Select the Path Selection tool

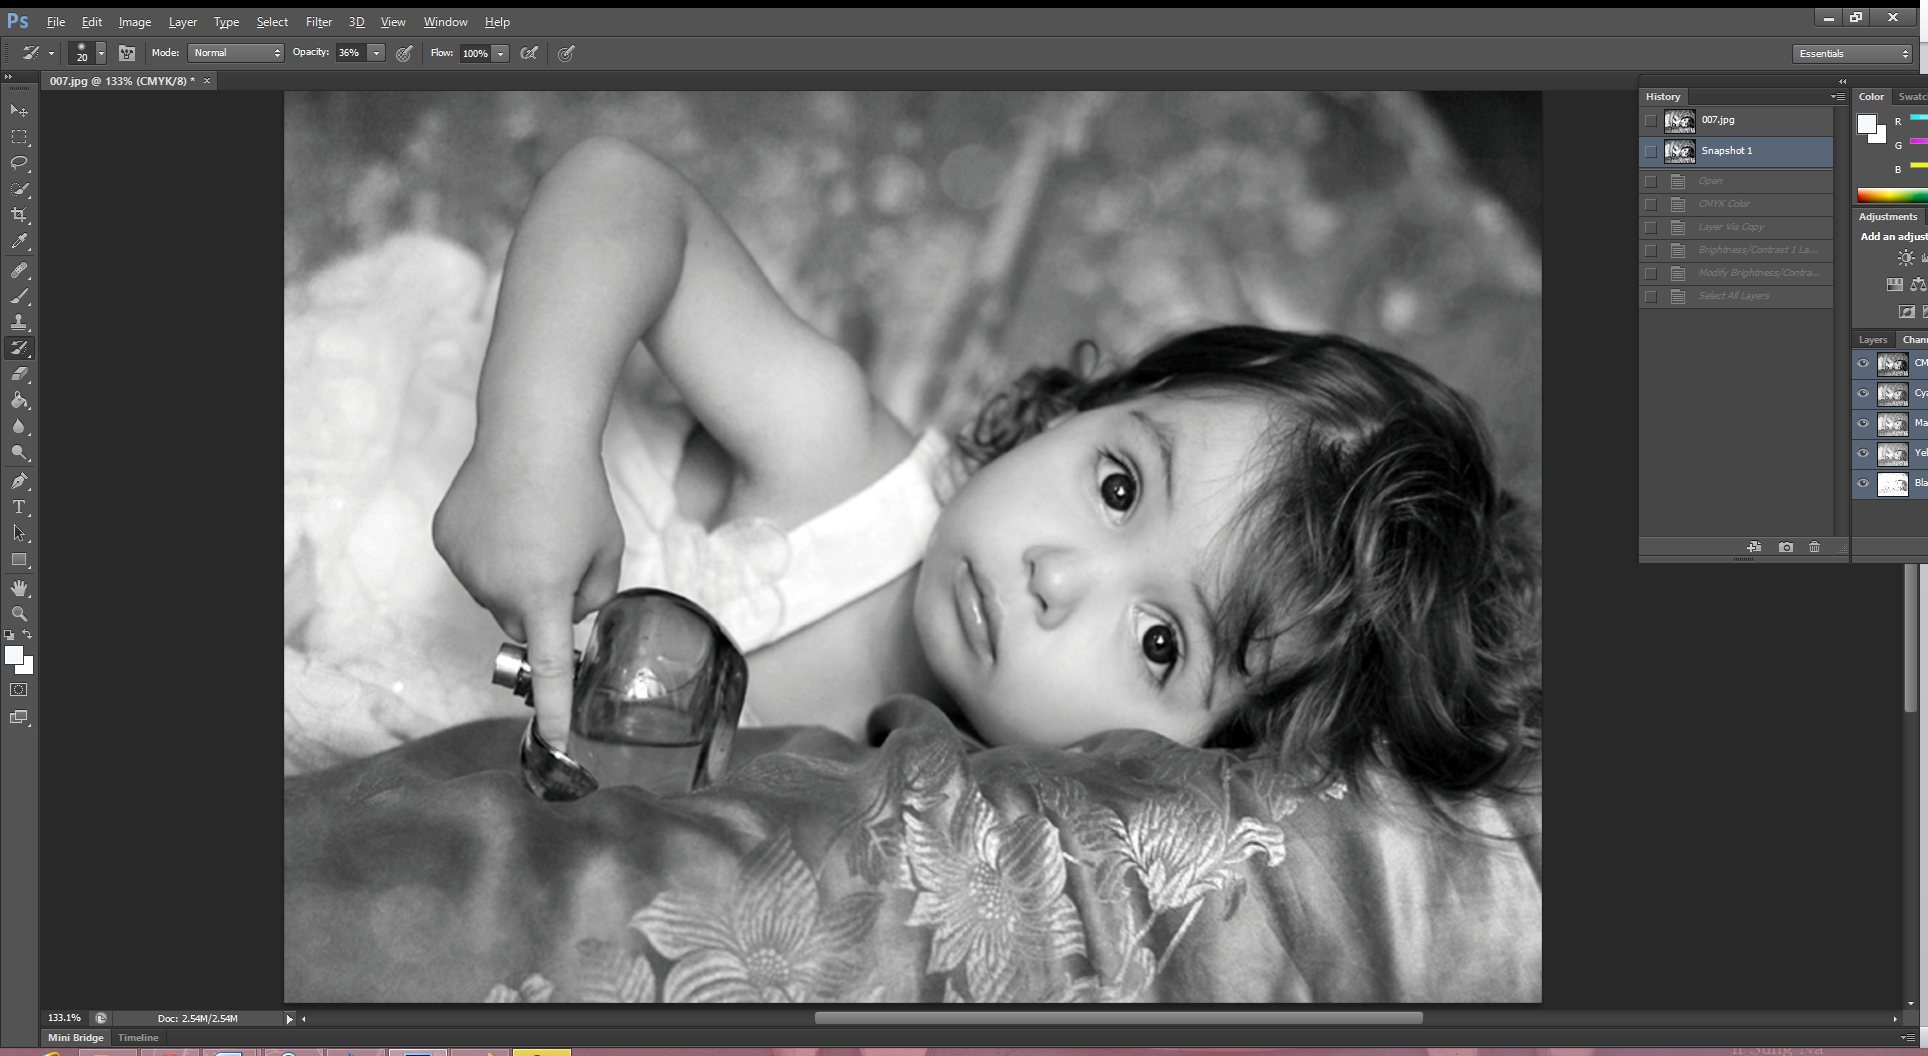click(x=19, y=533)
